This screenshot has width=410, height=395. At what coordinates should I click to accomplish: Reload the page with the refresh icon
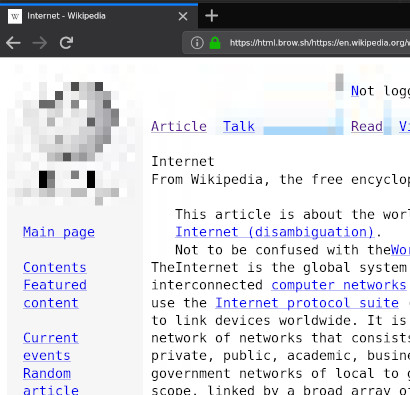pos(66,43)
